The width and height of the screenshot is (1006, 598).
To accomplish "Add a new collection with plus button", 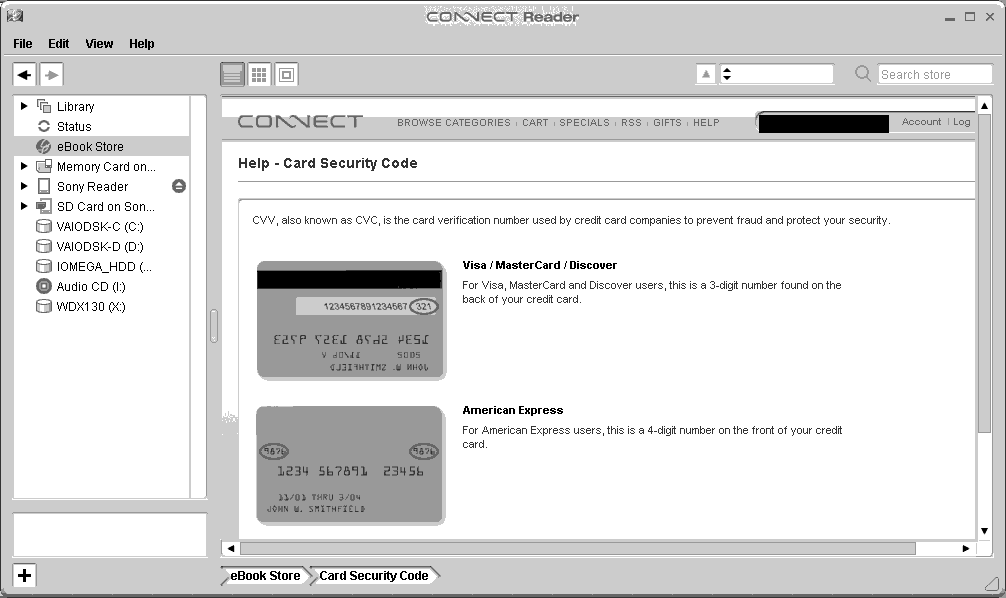I will (x=24, y=576).
